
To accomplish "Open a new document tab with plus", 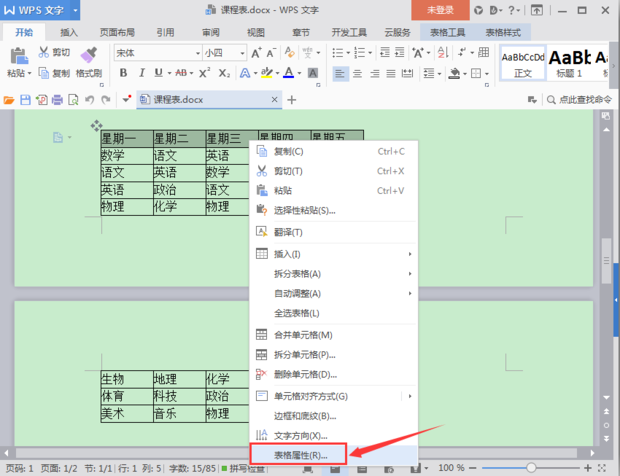I will click(291, 100).
